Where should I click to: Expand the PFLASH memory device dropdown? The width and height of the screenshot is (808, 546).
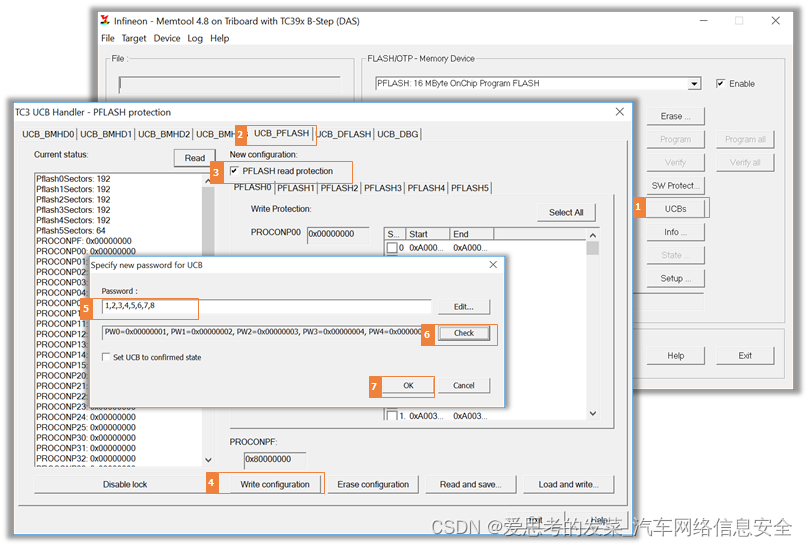tap(695, 83)
